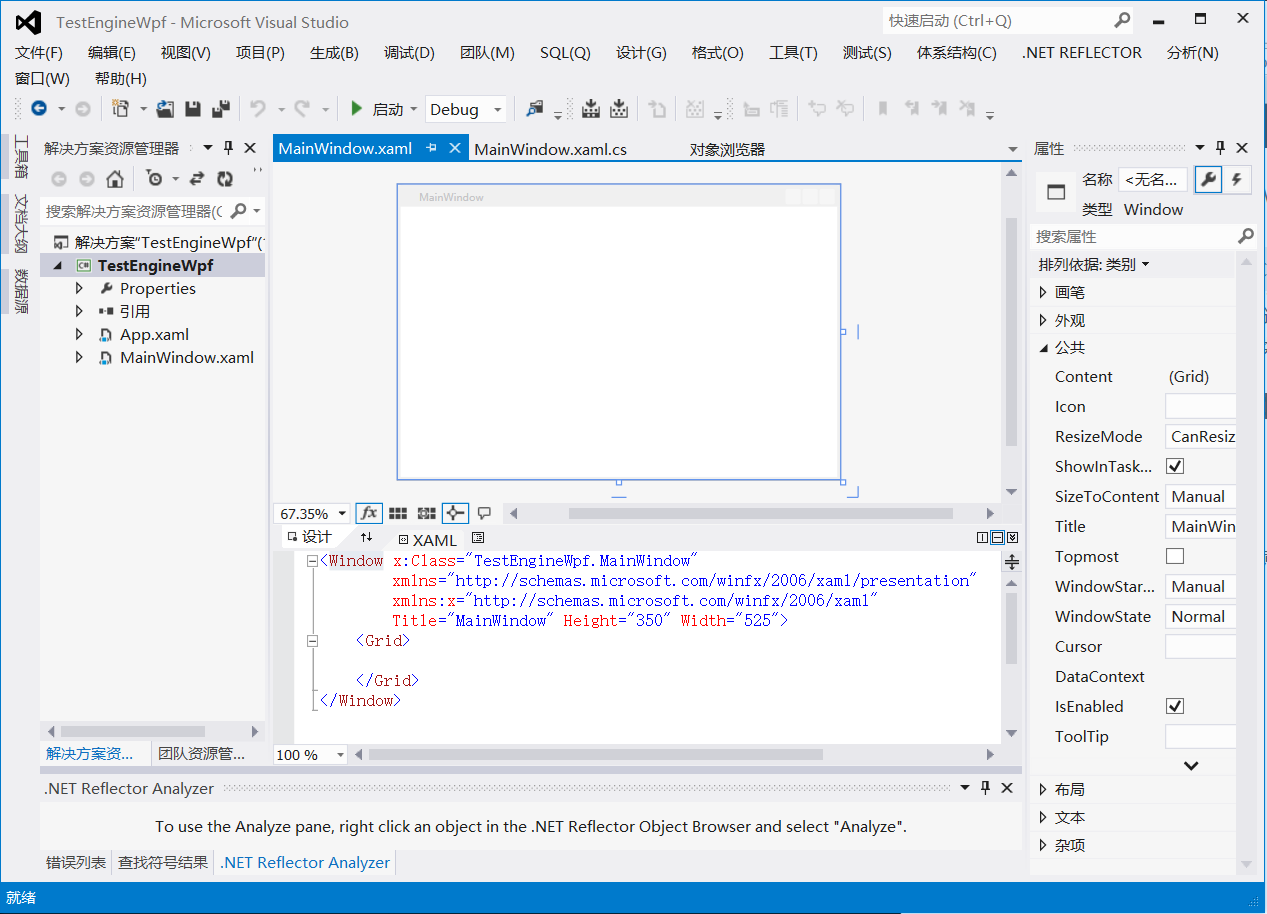Screen dimensions: 1267x914
Task: Open the Debug configuration dropdown
Action: tap(497, 110)
